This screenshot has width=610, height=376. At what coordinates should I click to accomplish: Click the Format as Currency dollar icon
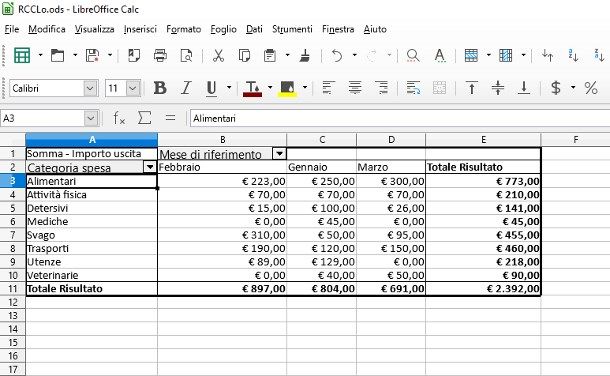556,88
